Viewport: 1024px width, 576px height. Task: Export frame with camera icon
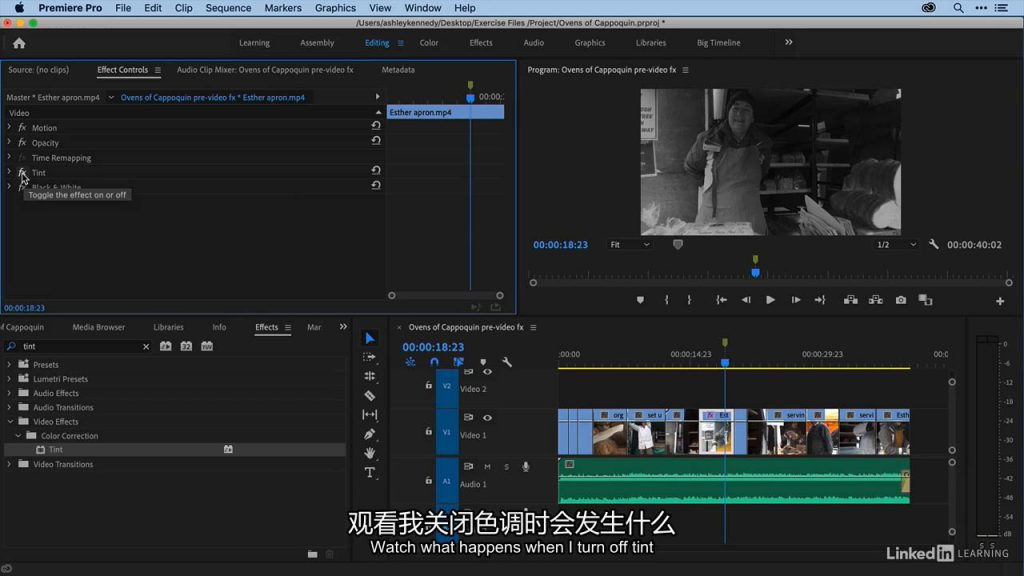901,300
